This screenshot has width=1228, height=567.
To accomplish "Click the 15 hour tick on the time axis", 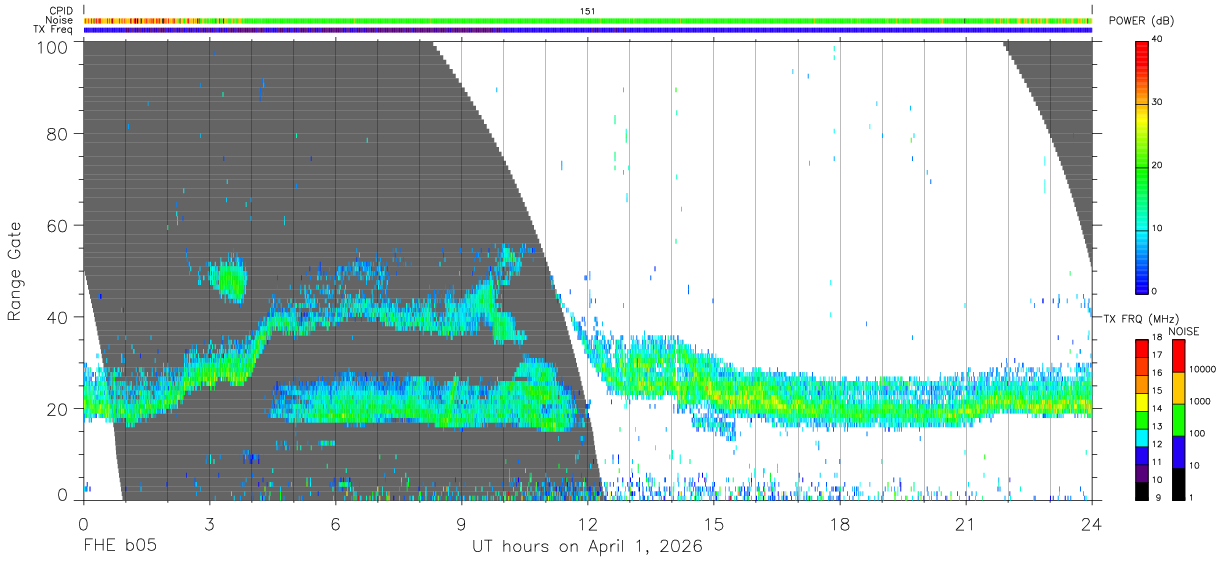I will [x=714, y=524].
